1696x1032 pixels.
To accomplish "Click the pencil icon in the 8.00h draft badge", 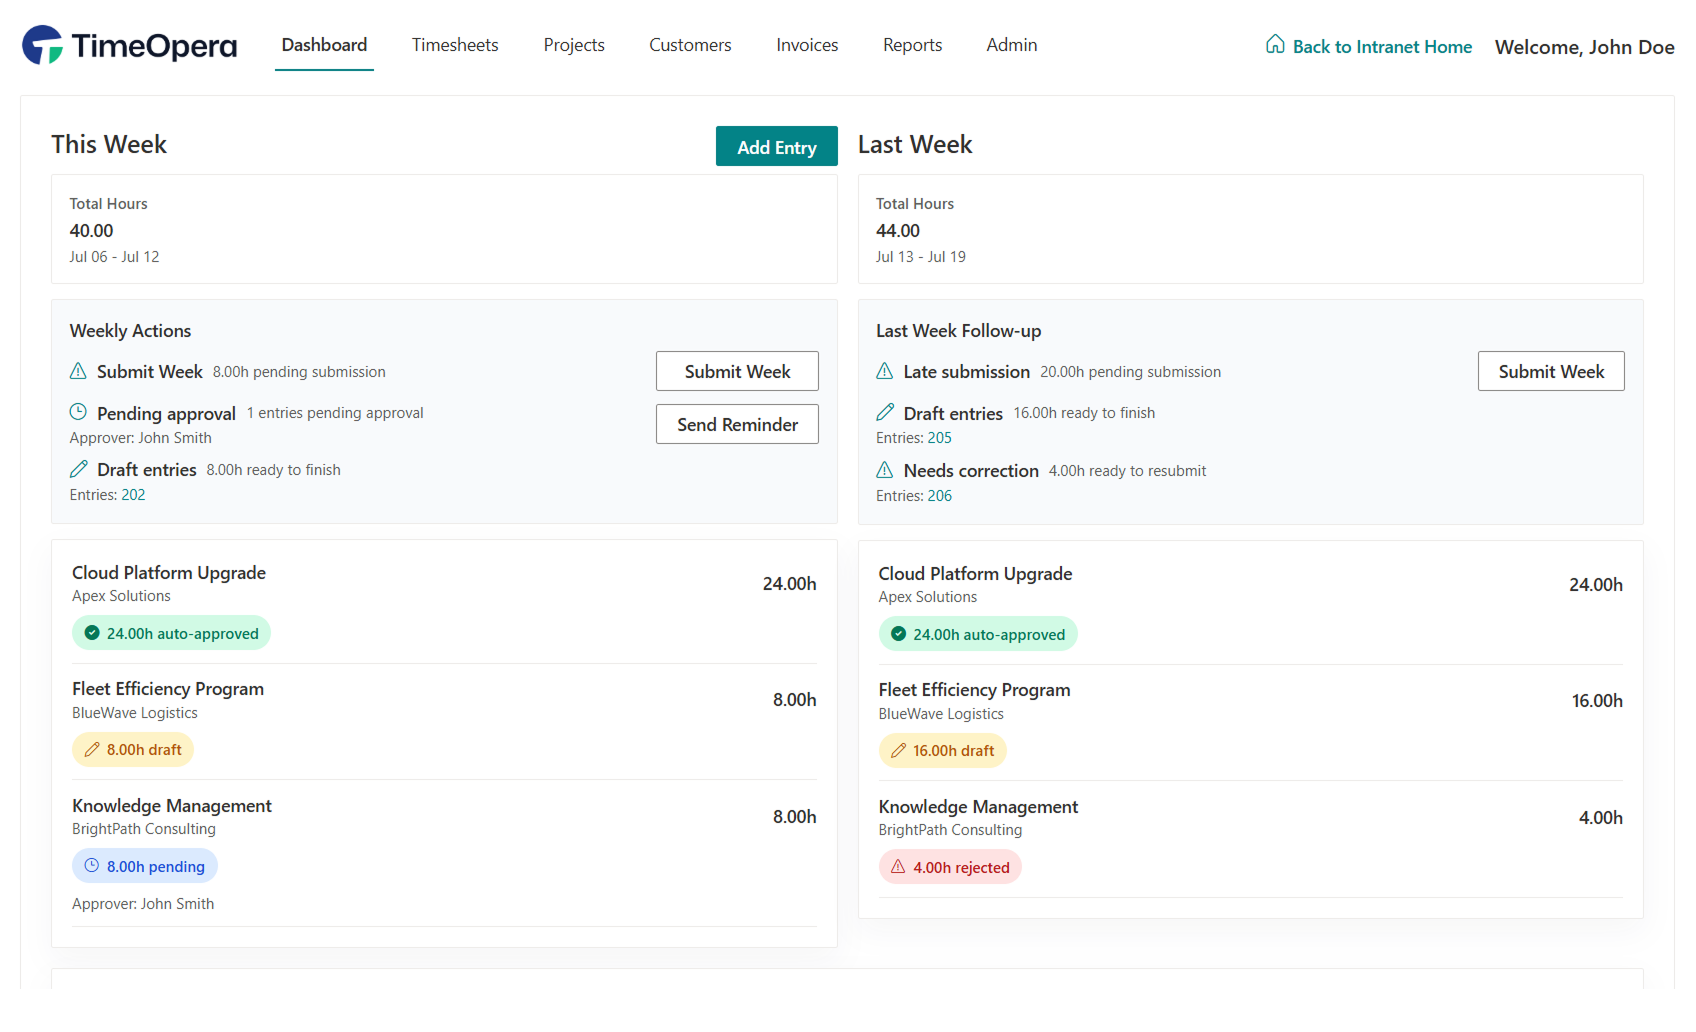I will (x=92, y=749).
